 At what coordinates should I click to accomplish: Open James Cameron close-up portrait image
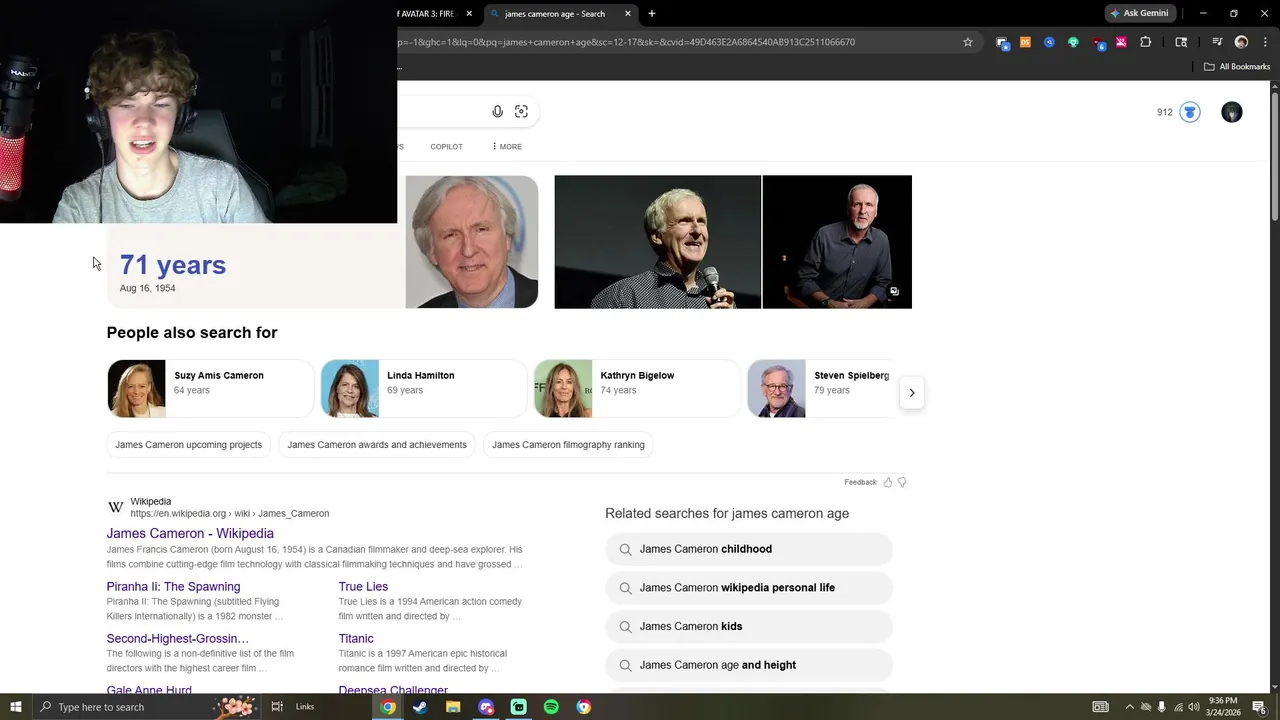pyautogui.click(x=472, y=242)
